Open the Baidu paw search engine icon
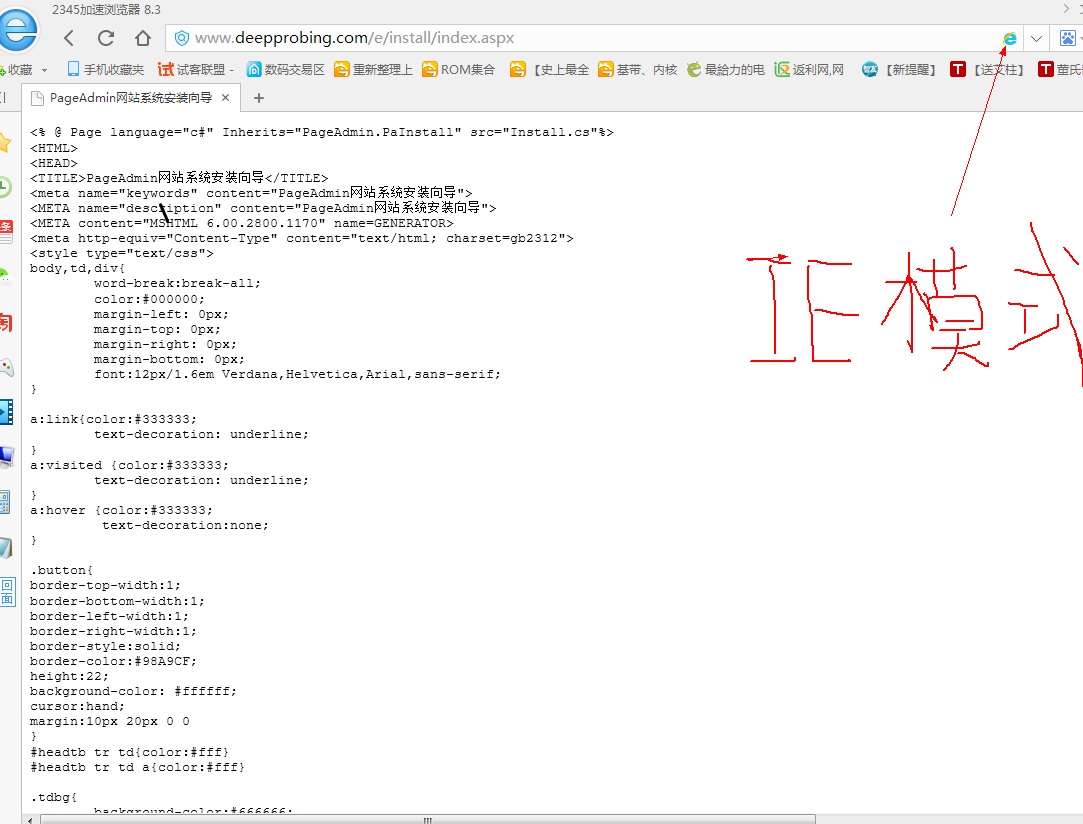This screenshot has height=824, width=1083. click(1067, 38)
